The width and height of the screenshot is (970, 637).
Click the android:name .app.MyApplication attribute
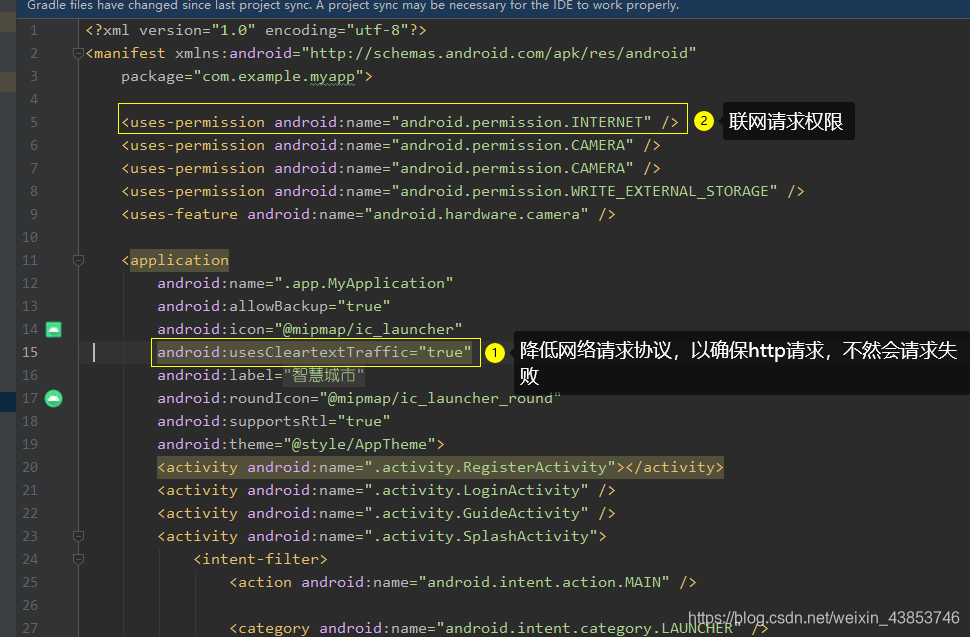point(305,283)
